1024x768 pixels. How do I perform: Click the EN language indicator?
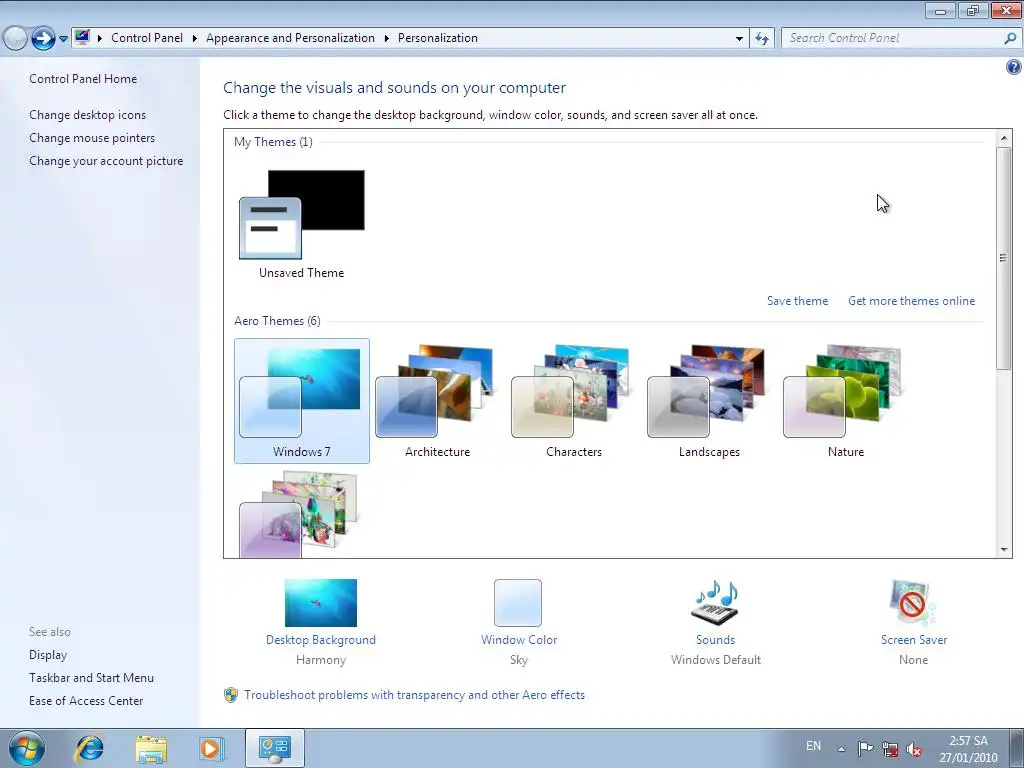pos(813,746)
